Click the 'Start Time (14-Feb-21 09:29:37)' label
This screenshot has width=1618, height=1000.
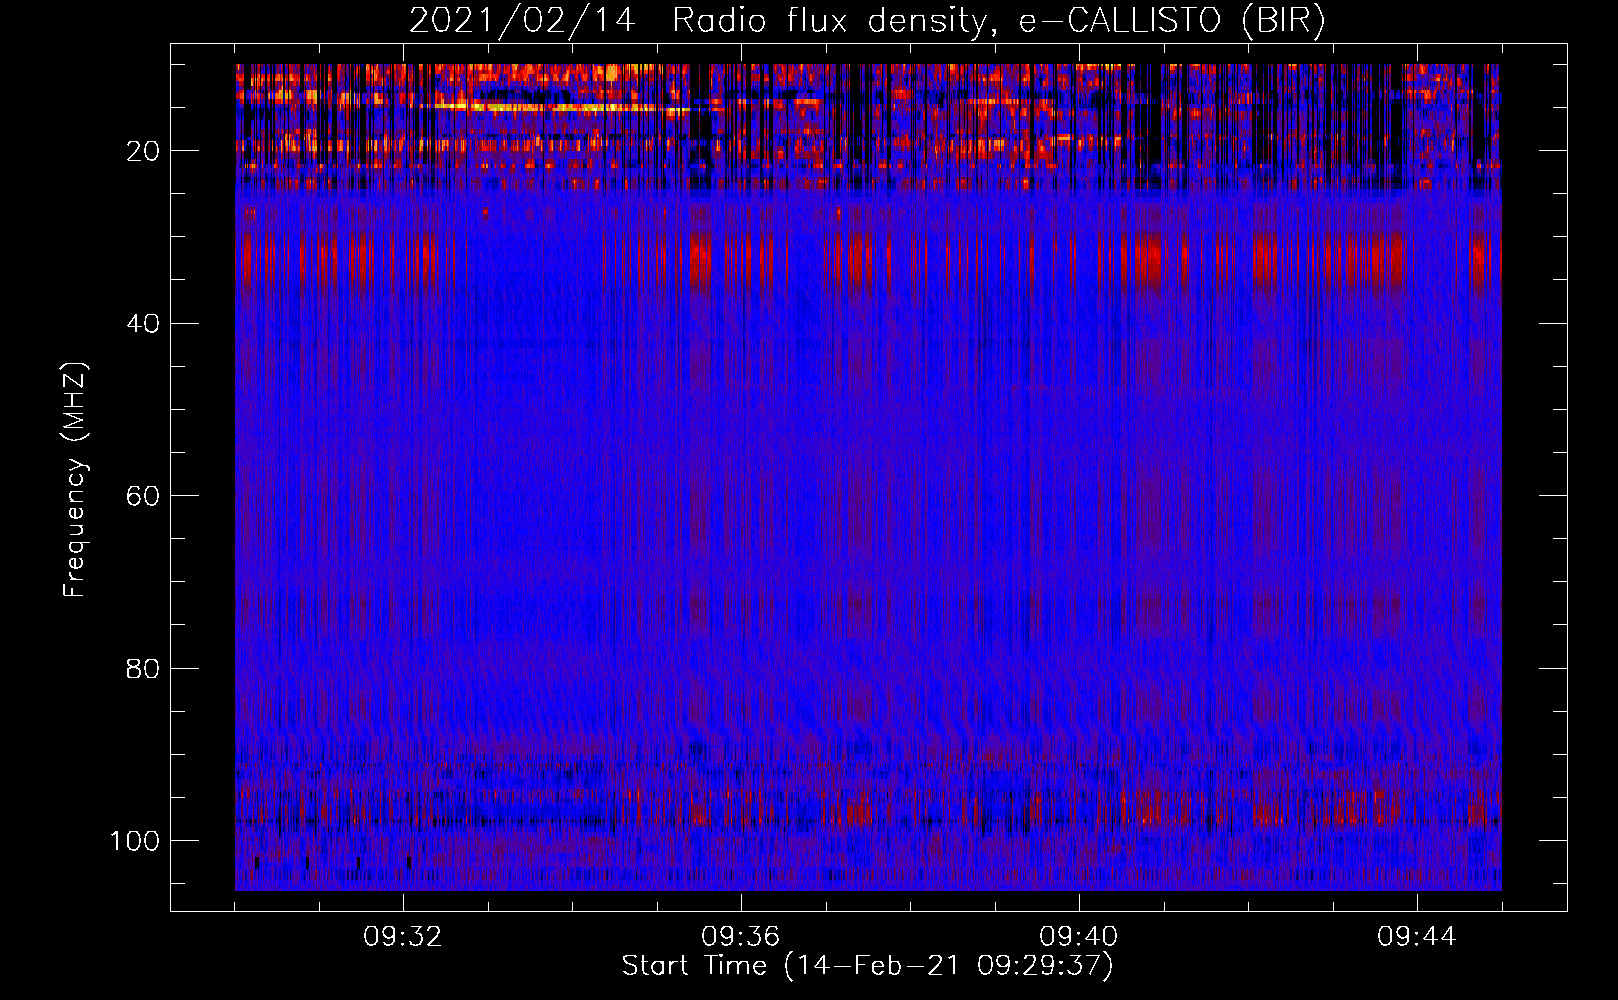[x=867, y=966]
